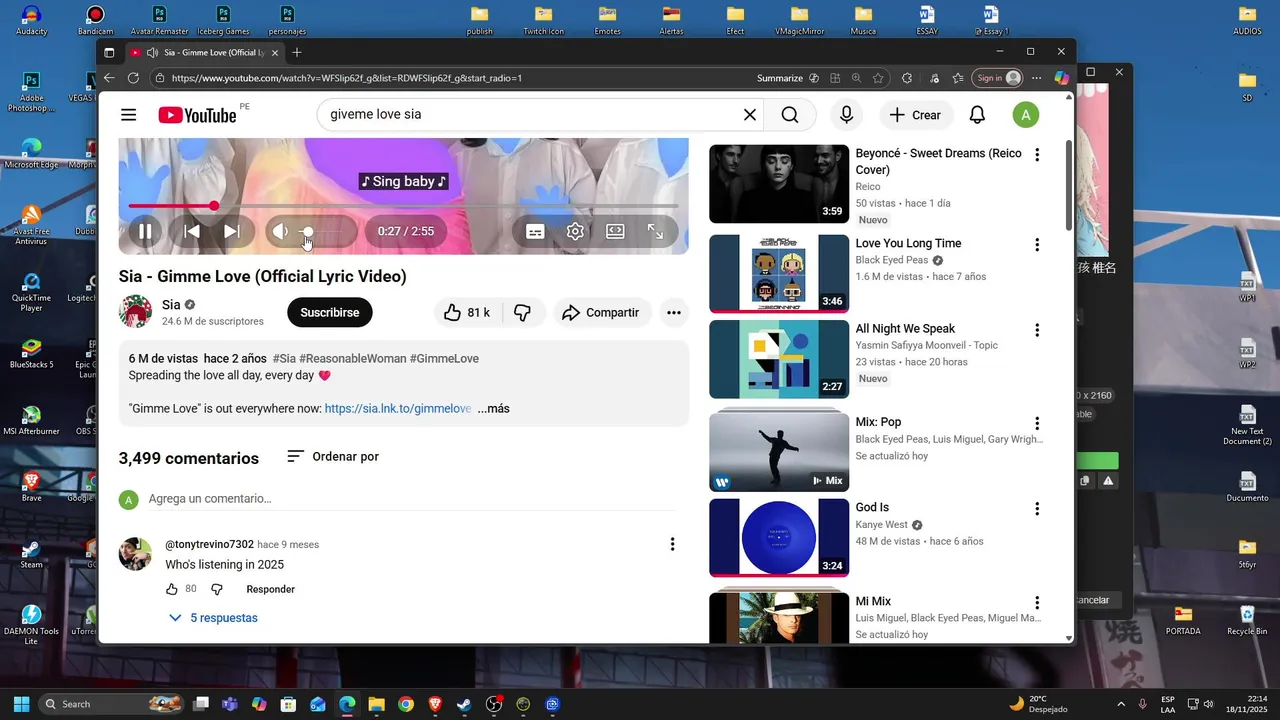Open the sia.lnk.to/gimmelove link
Screen dimensions: 1280x720
pyautogui.click(x=398, y=409)
